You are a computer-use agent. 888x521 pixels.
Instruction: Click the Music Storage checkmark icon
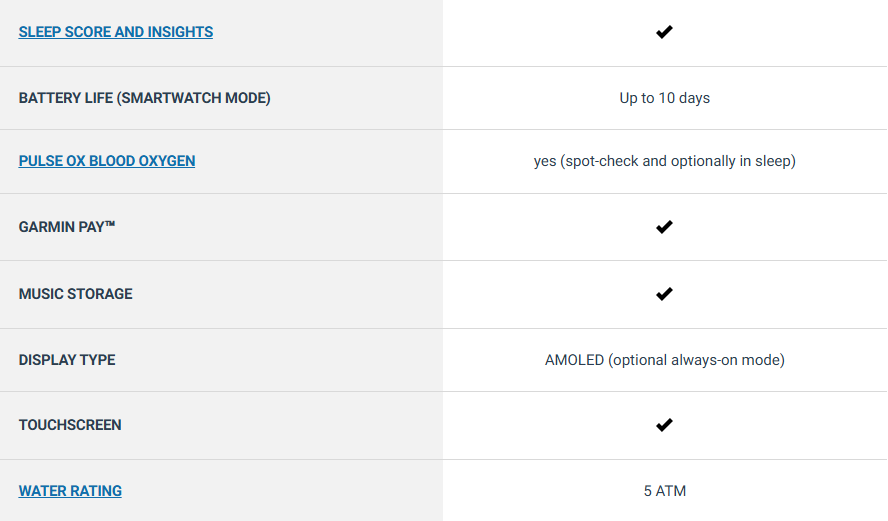[x=664, y=294]
